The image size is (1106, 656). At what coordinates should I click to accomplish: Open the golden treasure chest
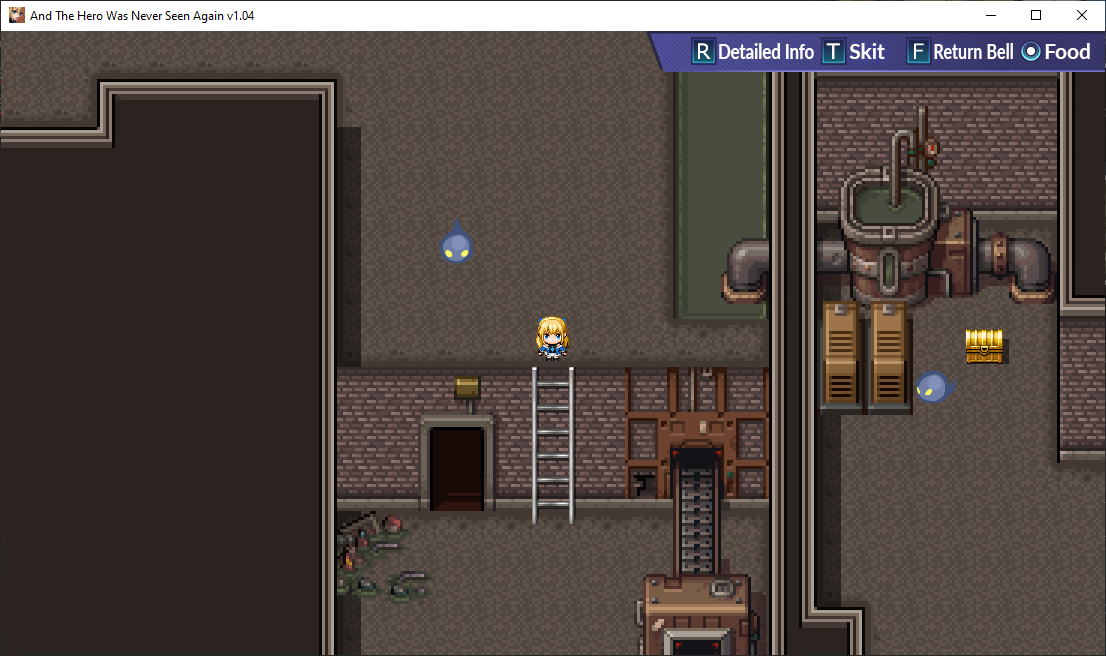pyautogui.click(x=984, y=346)
